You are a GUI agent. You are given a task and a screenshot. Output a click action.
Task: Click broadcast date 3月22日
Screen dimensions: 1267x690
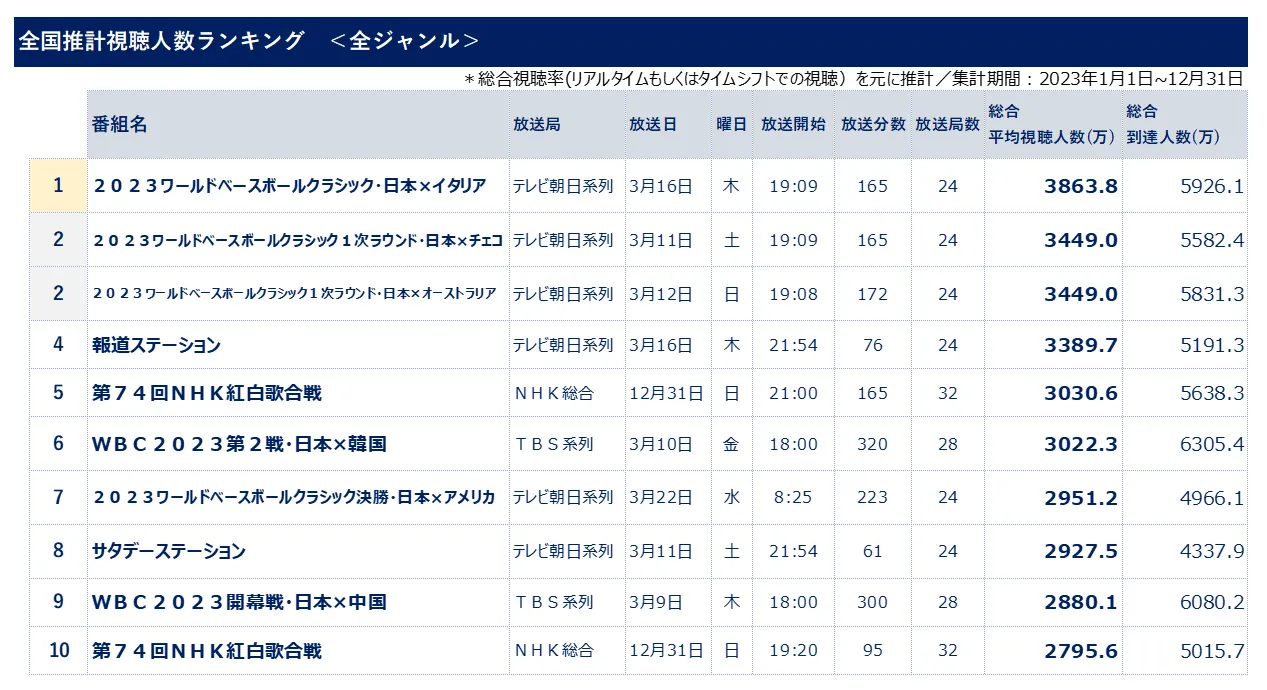pyautogui.click(x=661, y=497)
